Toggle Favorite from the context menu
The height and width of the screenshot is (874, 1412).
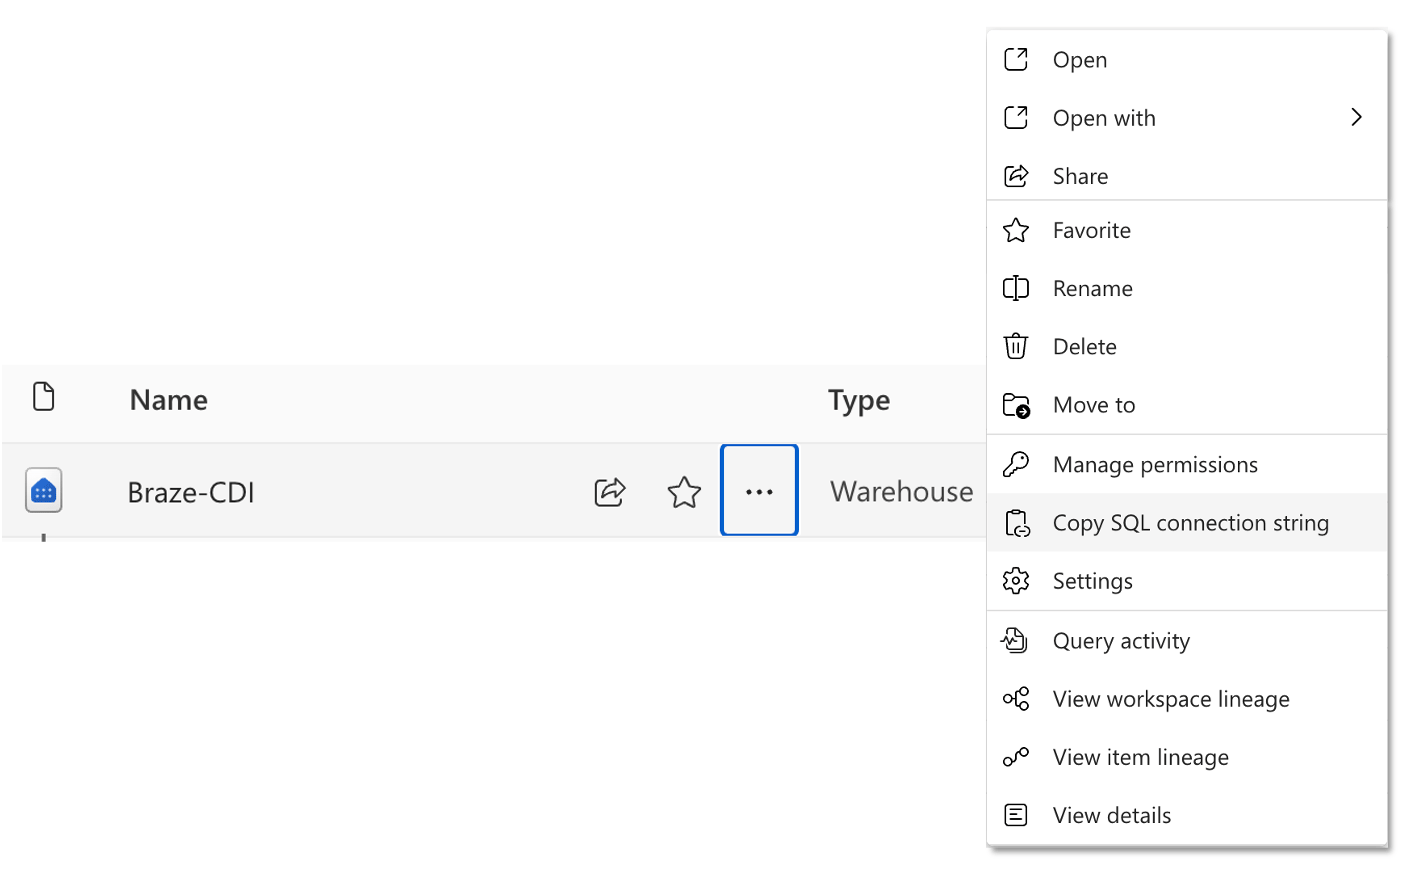coord(1091,230)
